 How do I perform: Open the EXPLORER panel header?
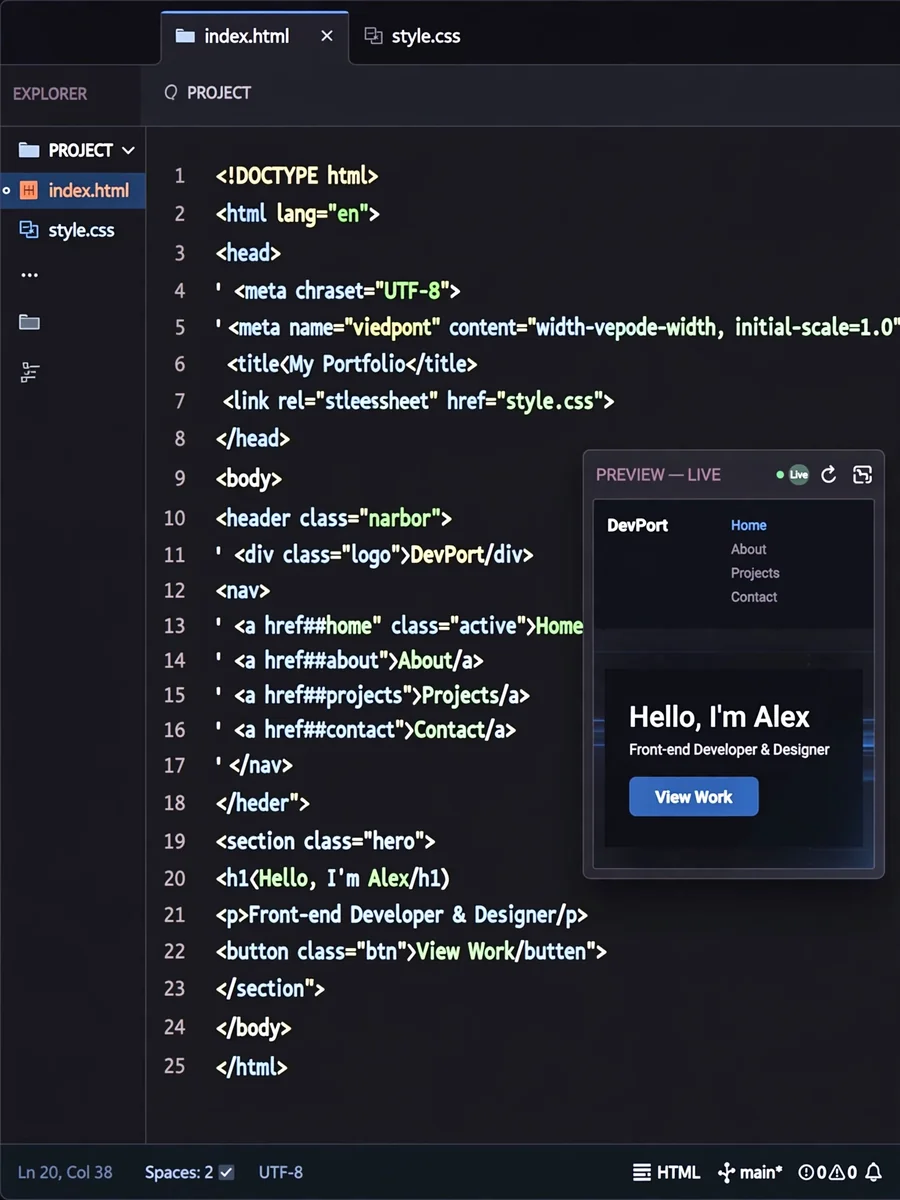point(50,94)
